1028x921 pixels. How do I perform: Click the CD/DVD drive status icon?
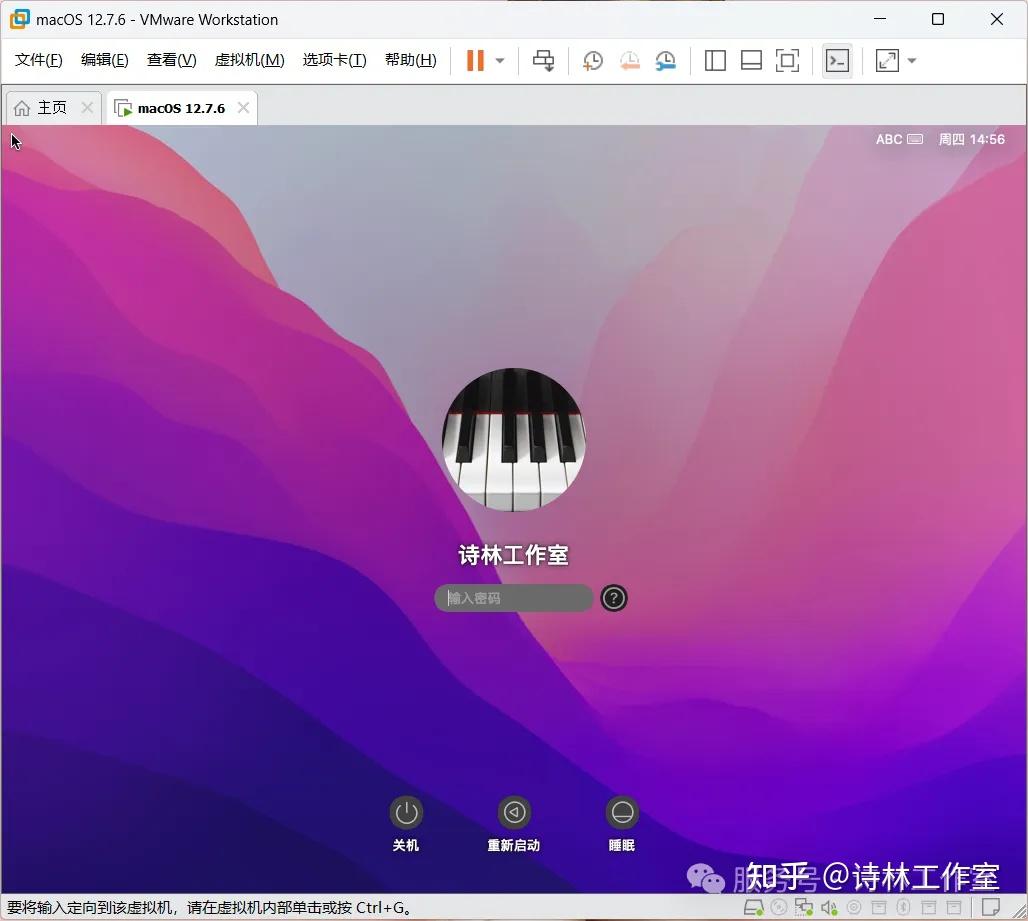(x=779, y=907)
